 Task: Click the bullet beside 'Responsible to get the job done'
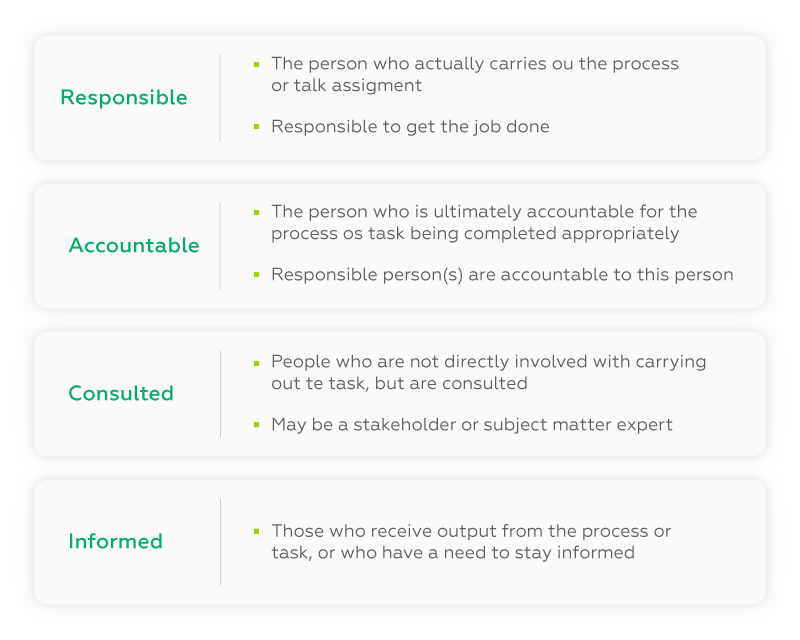coord(257,127)
